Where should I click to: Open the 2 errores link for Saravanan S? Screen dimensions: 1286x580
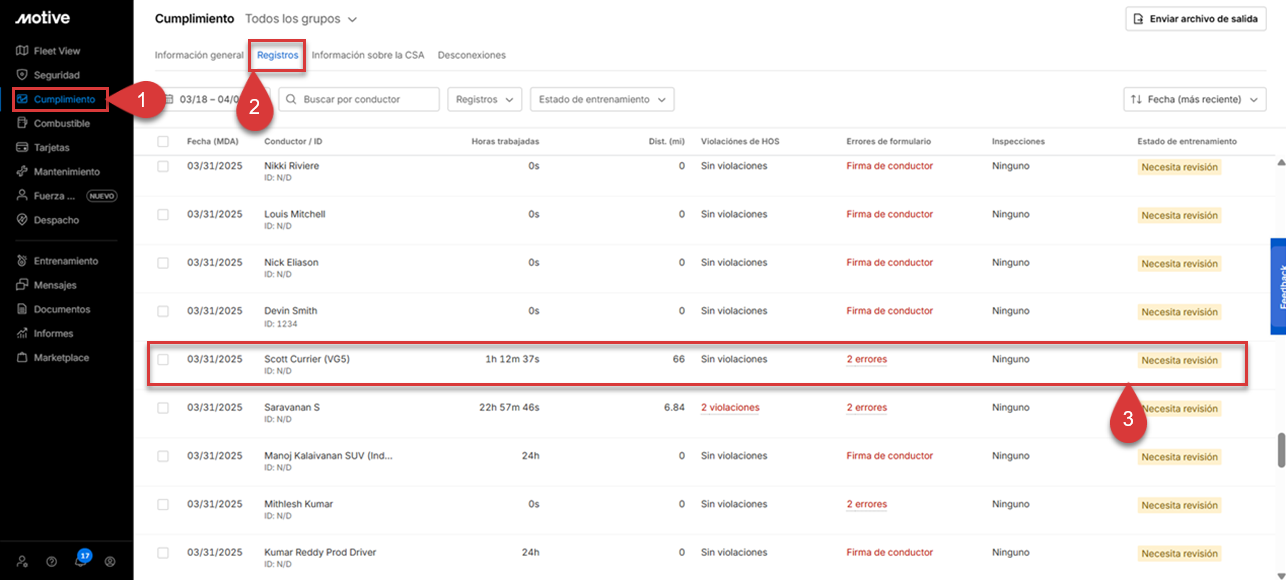(x=866, y=407)
